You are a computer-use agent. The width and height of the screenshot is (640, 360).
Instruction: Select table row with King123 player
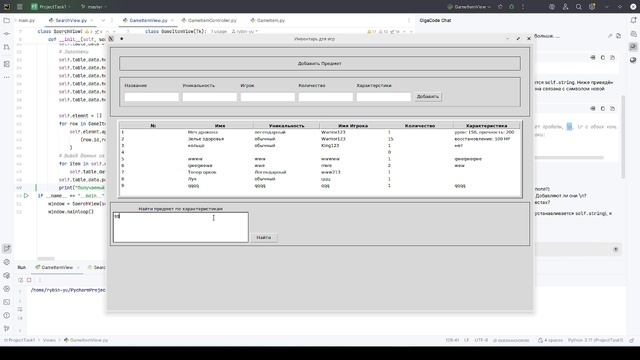click(x=320, y=146)
